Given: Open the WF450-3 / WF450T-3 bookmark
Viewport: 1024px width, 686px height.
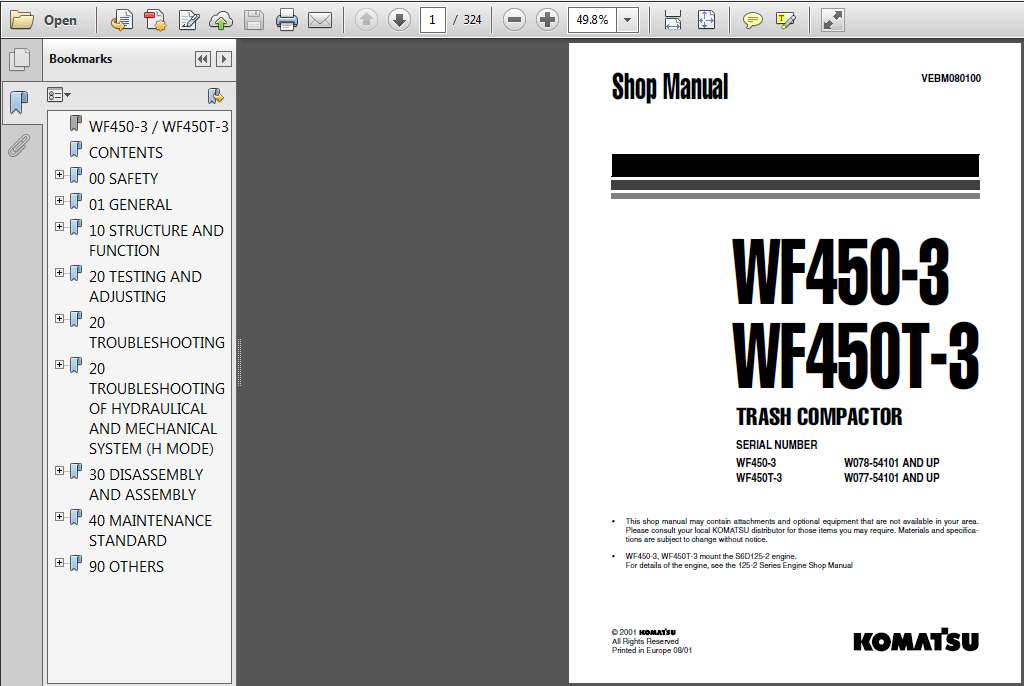Looking at the screenshot, I should click(x=159, y=126).
